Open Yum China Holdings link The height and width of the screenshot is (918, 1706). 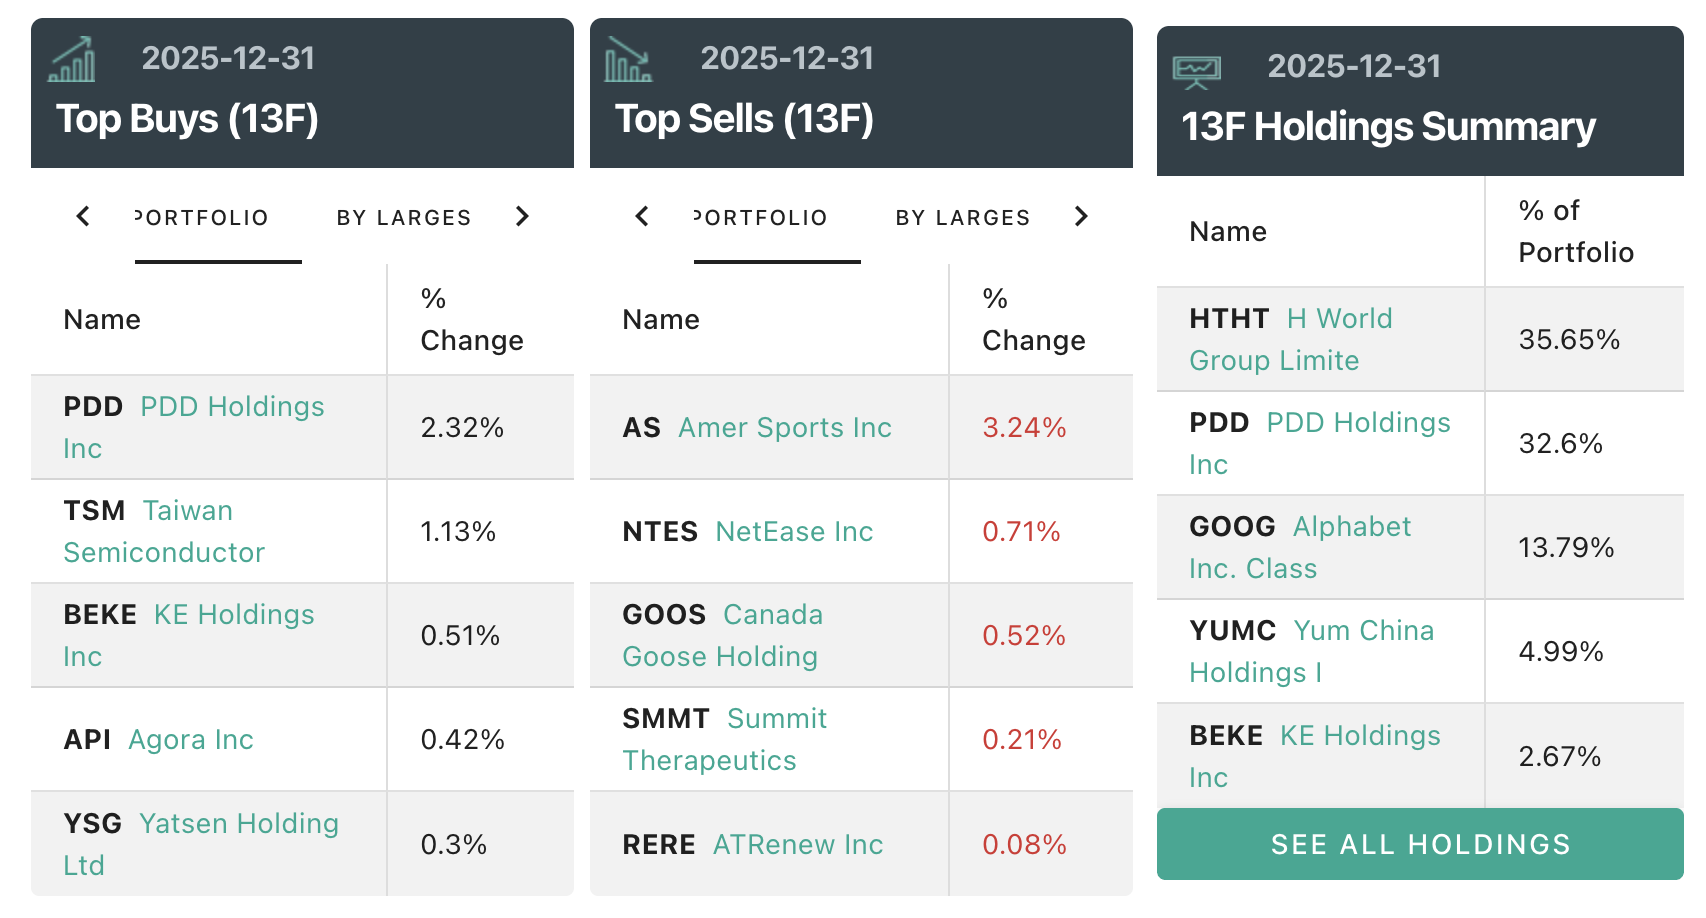point(1363,631)
